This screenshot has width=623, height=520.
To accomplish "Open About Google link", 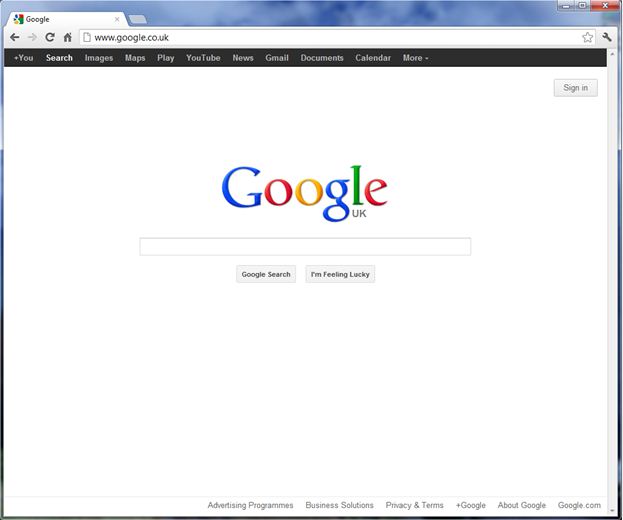I will 522,505.
